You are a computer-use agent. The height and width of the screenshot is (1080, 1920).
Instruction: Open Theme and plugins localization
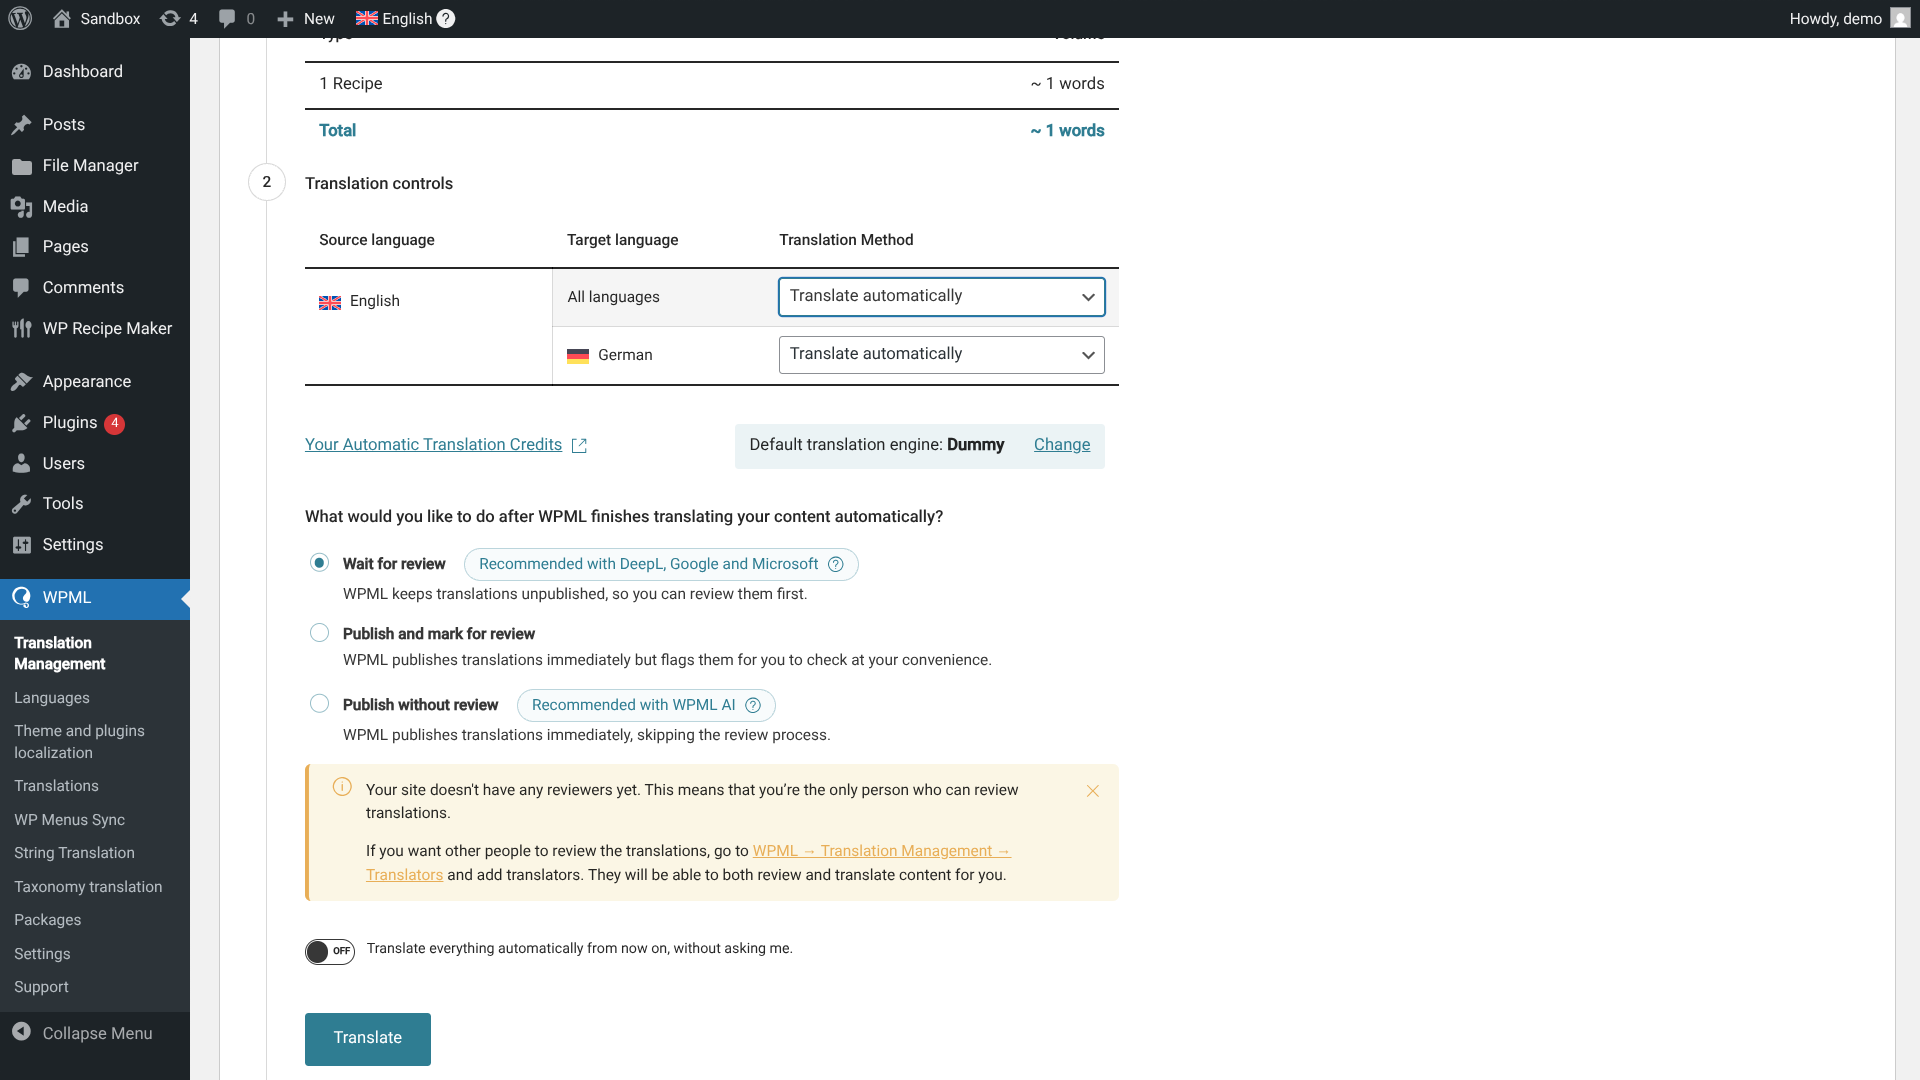[79, 742]
